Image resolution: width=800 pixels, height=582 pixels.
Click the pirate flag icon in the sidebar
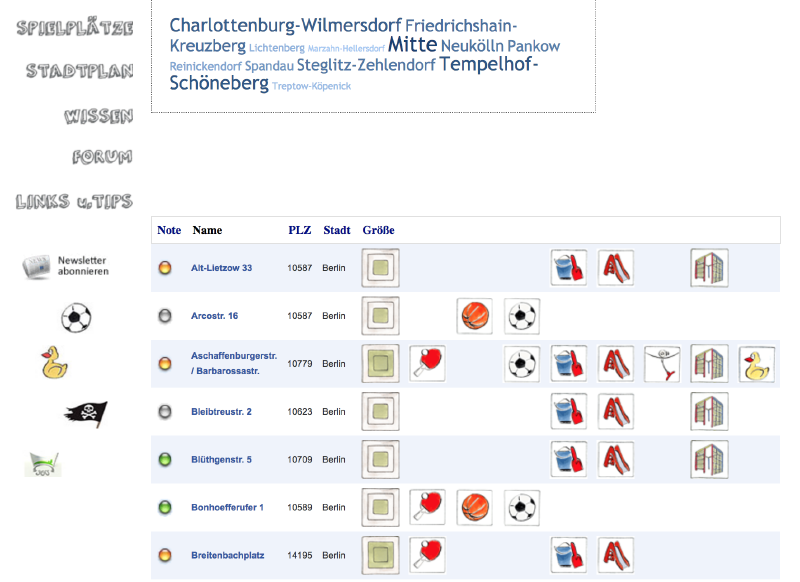pyautogui.click(x=86, y=414)
